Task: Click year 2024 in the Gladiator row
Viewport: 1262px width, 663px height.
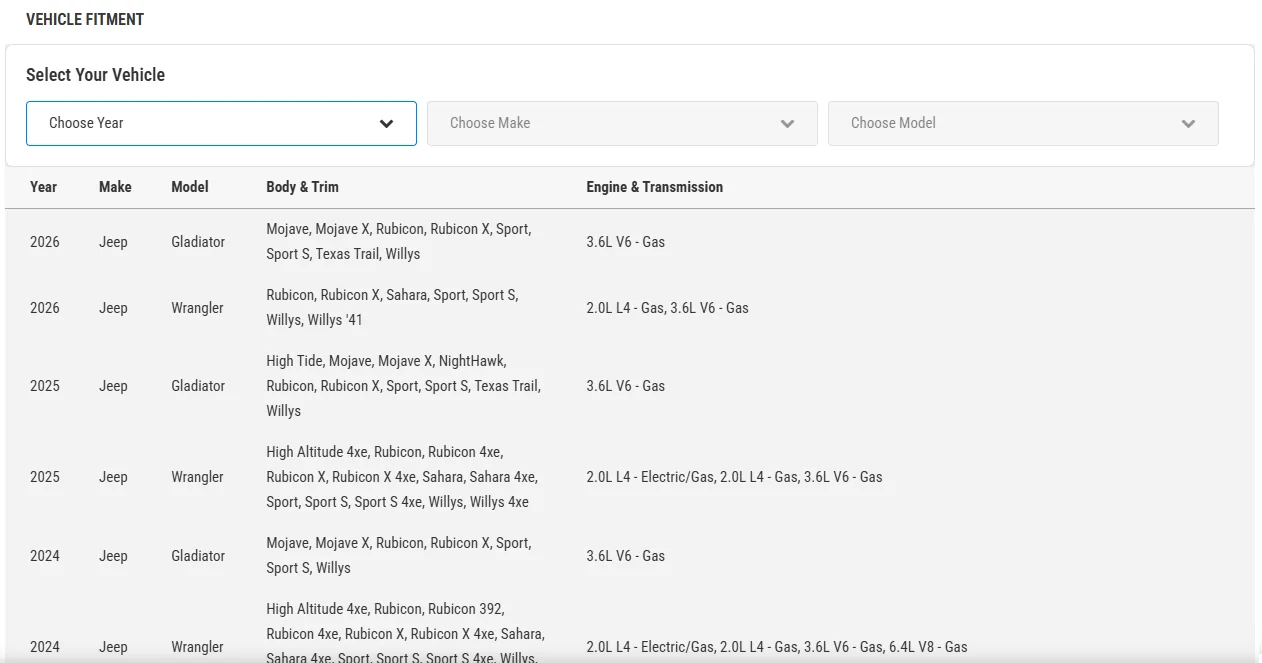Action: (x=45, y=556)
